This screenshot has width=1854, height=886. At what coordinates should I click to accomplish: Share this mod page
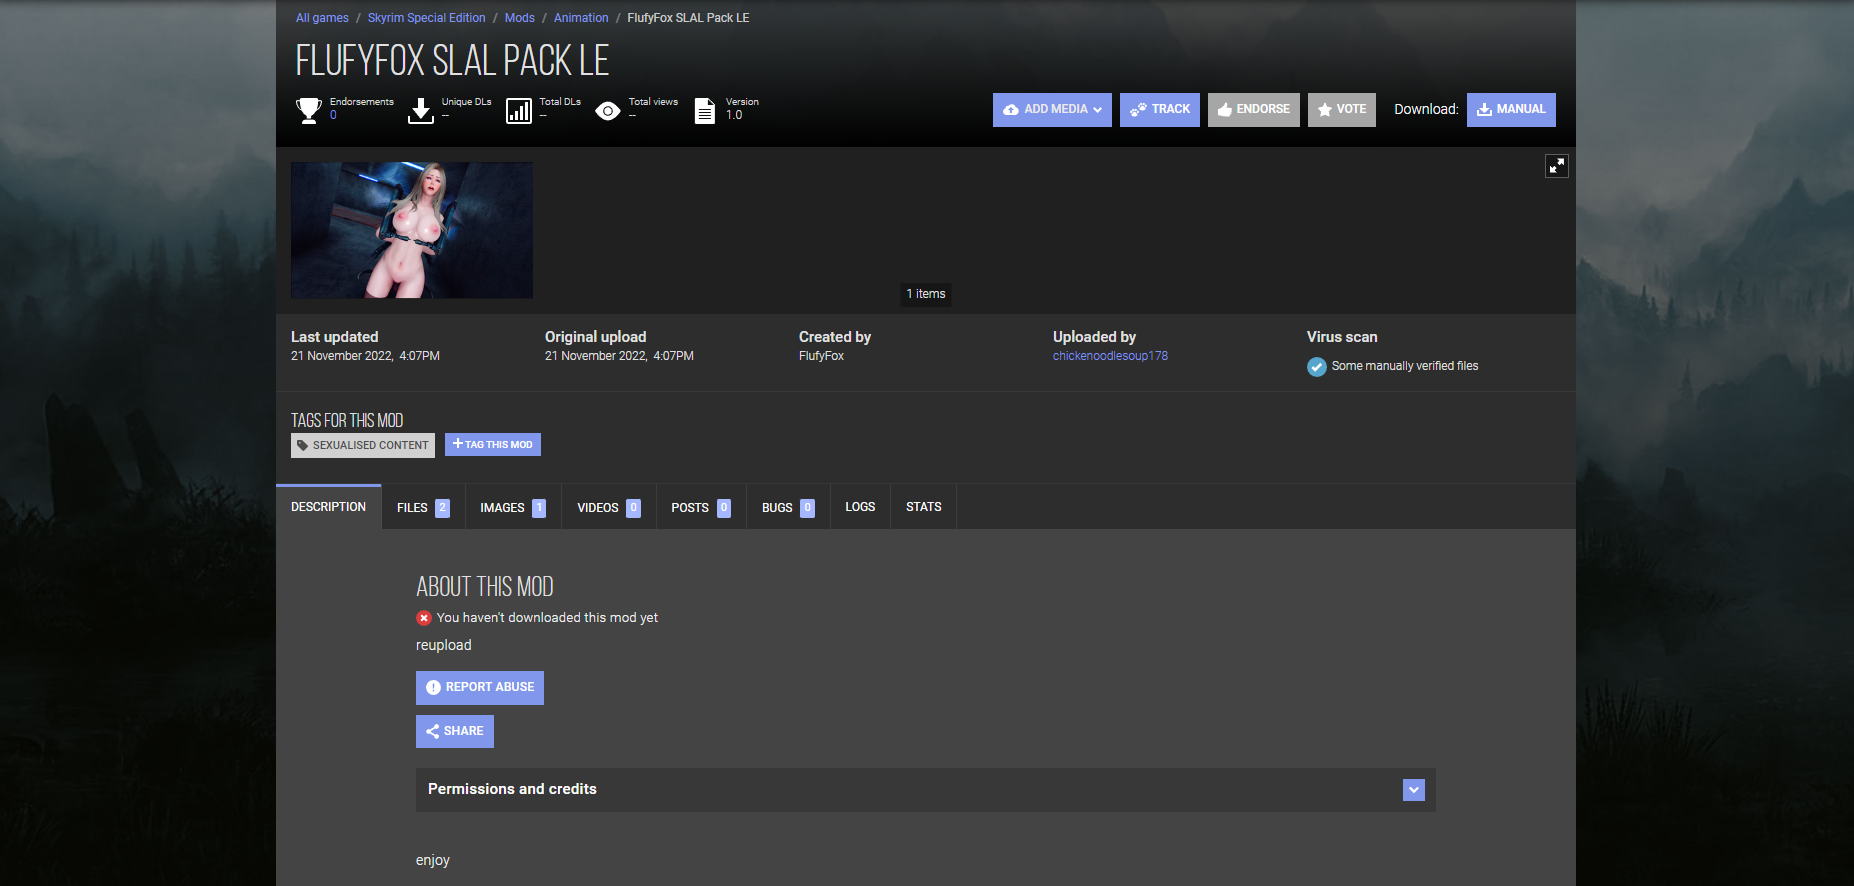click(x=455, y=731)
